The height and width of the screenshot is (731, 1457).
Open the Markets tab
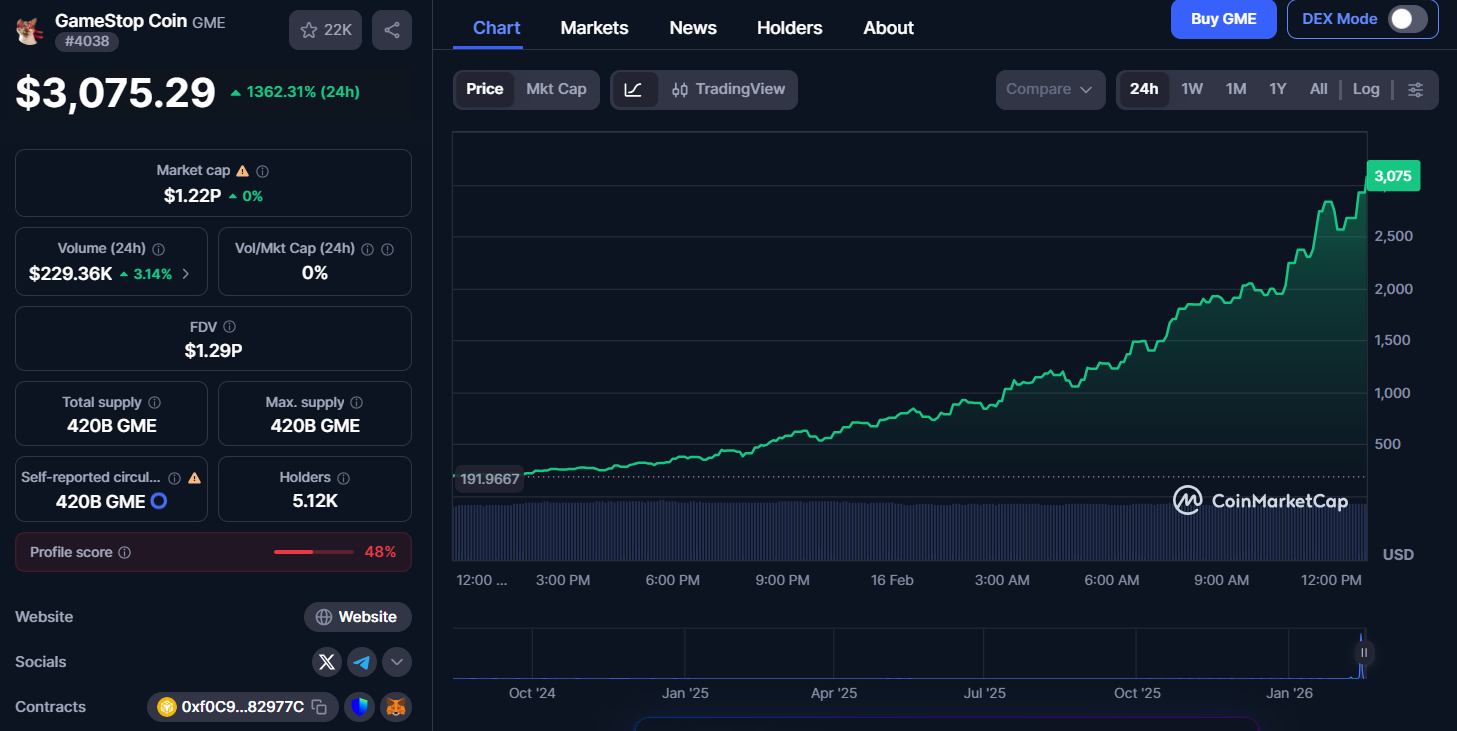[x=595, y=28]
